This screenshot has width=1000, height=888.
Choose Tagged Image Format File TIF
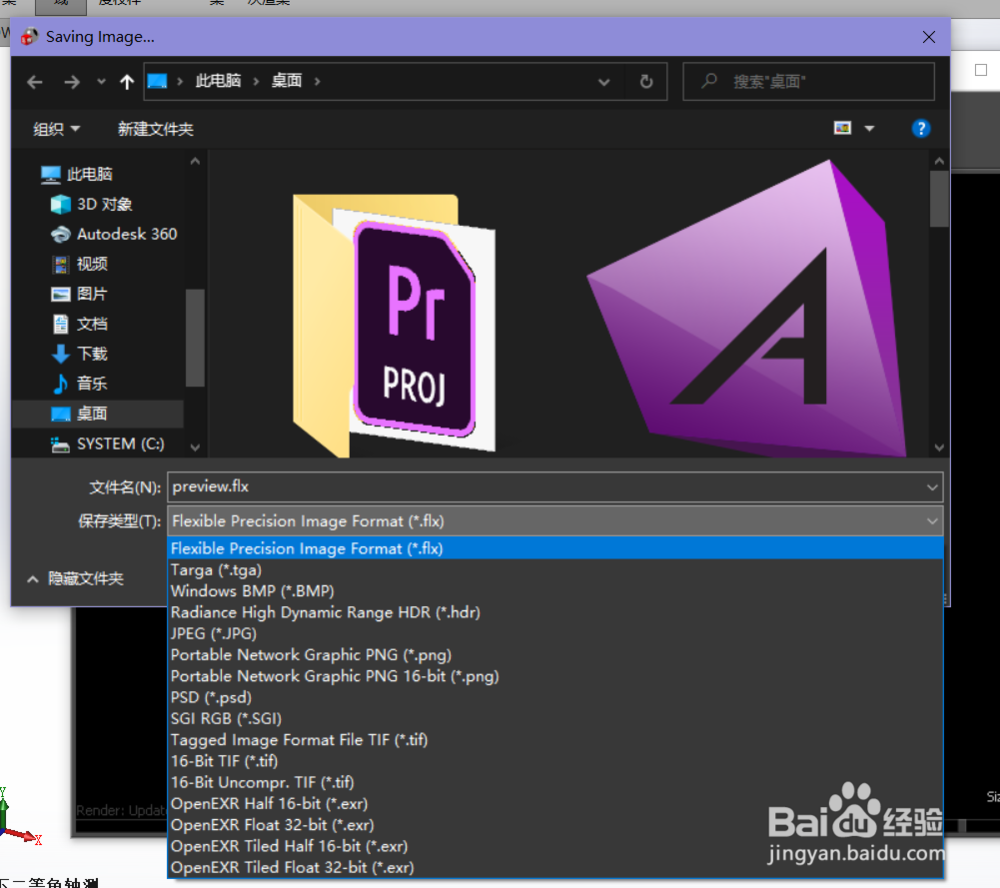point(555,740)
